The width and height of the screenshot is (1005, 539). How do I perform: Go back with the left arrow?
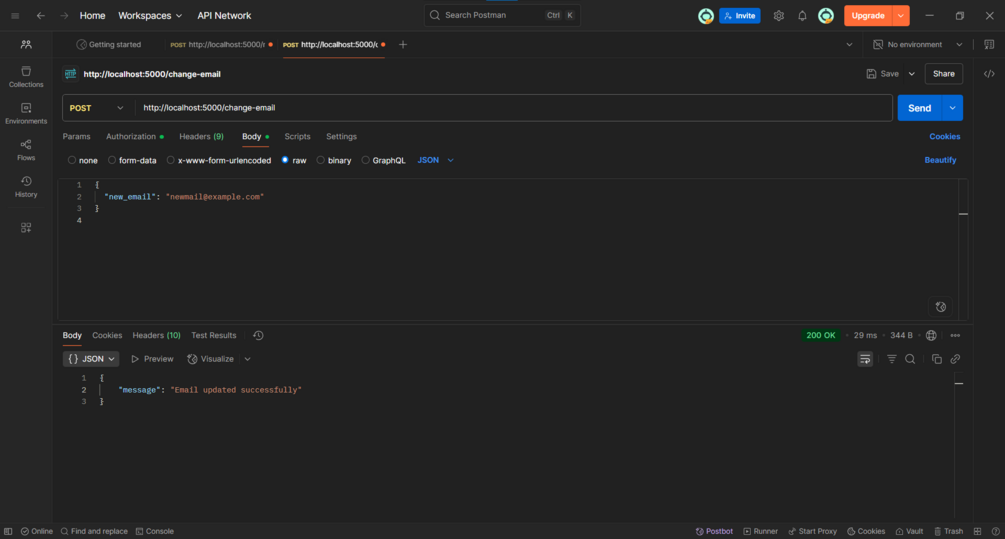tap(40, 15)
